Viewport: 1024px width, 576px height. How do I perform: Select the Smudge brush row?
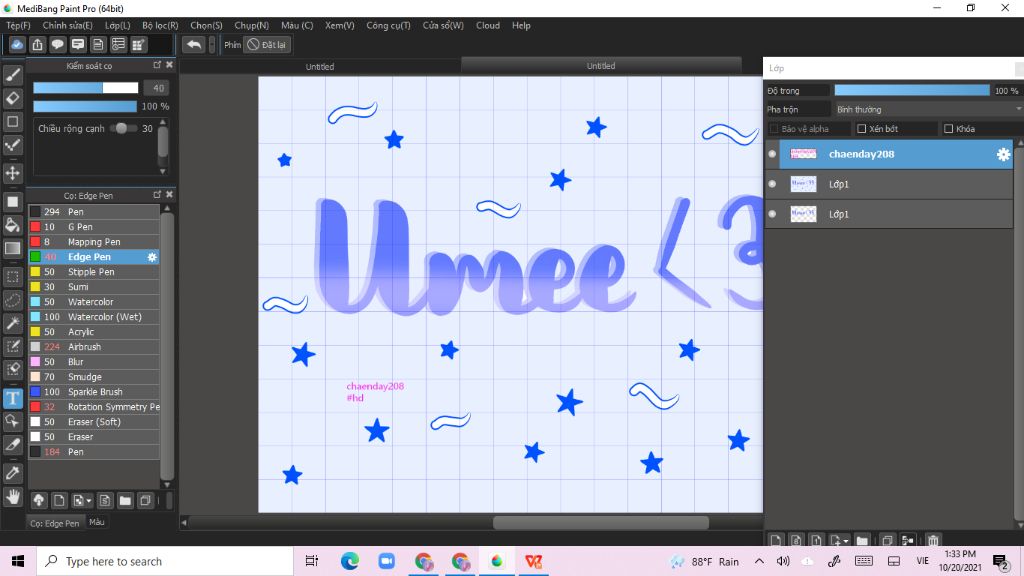pyautogui.click(x=94, y=377)
